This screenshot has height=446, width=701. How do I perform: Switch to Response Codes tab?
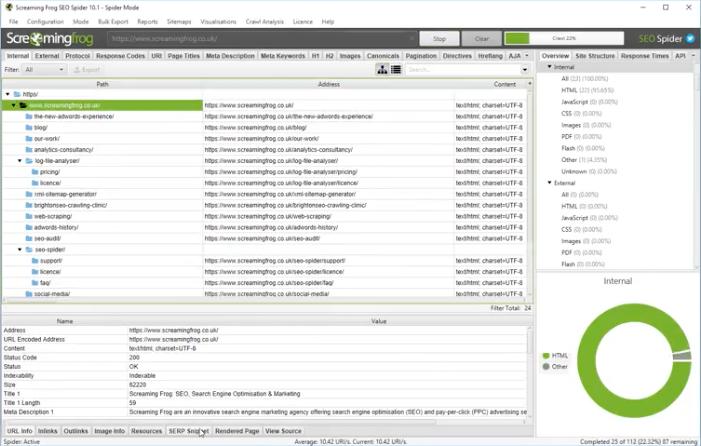[120, 56]
